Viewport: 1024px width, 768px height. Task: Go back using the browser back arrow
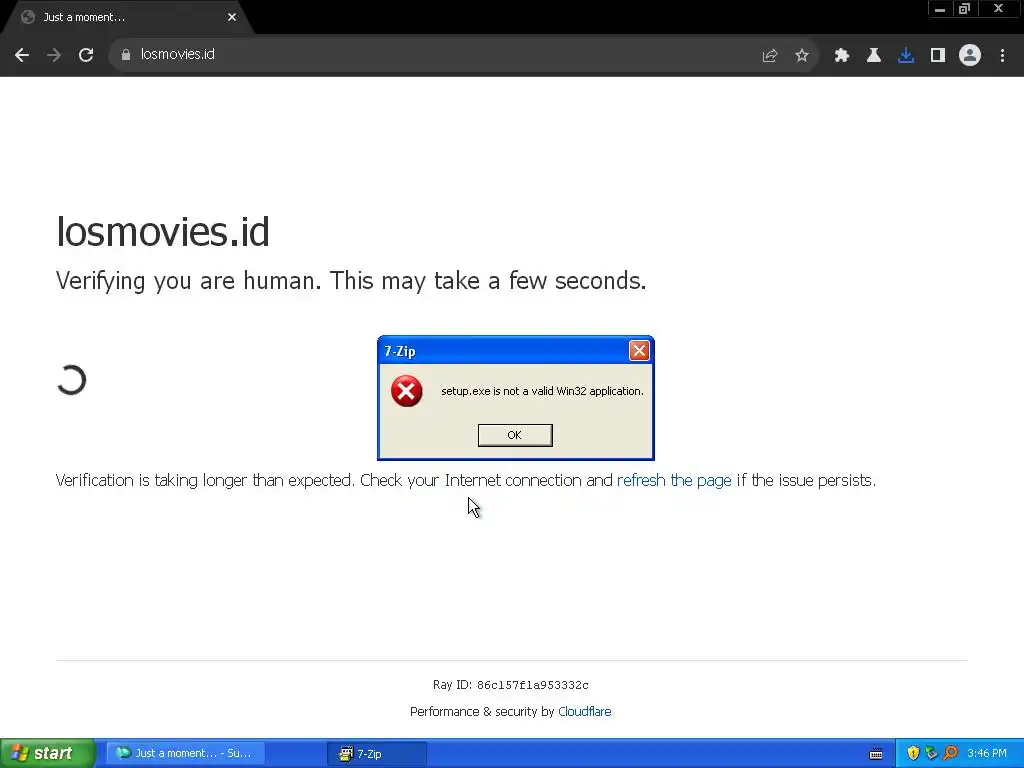[22, 55]
